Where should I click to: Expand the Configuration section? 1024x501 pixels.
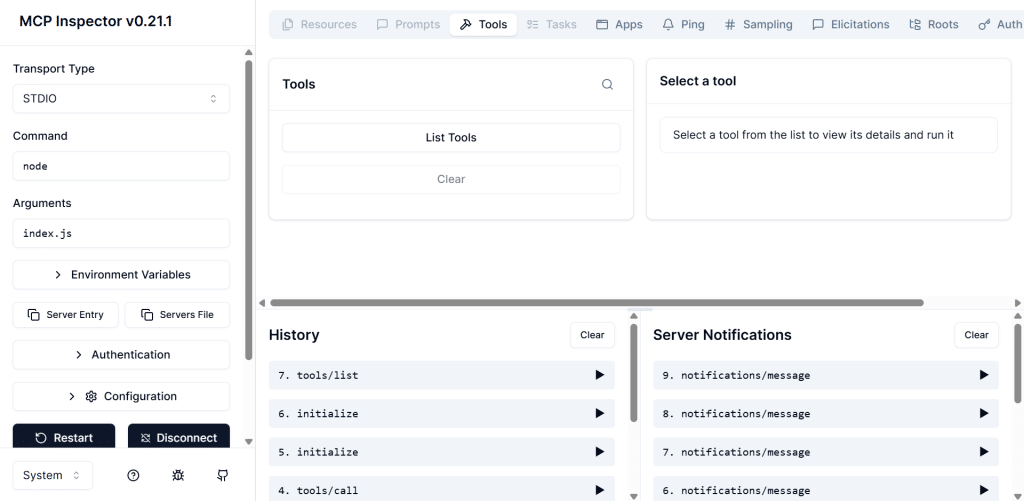click(121, 397)
